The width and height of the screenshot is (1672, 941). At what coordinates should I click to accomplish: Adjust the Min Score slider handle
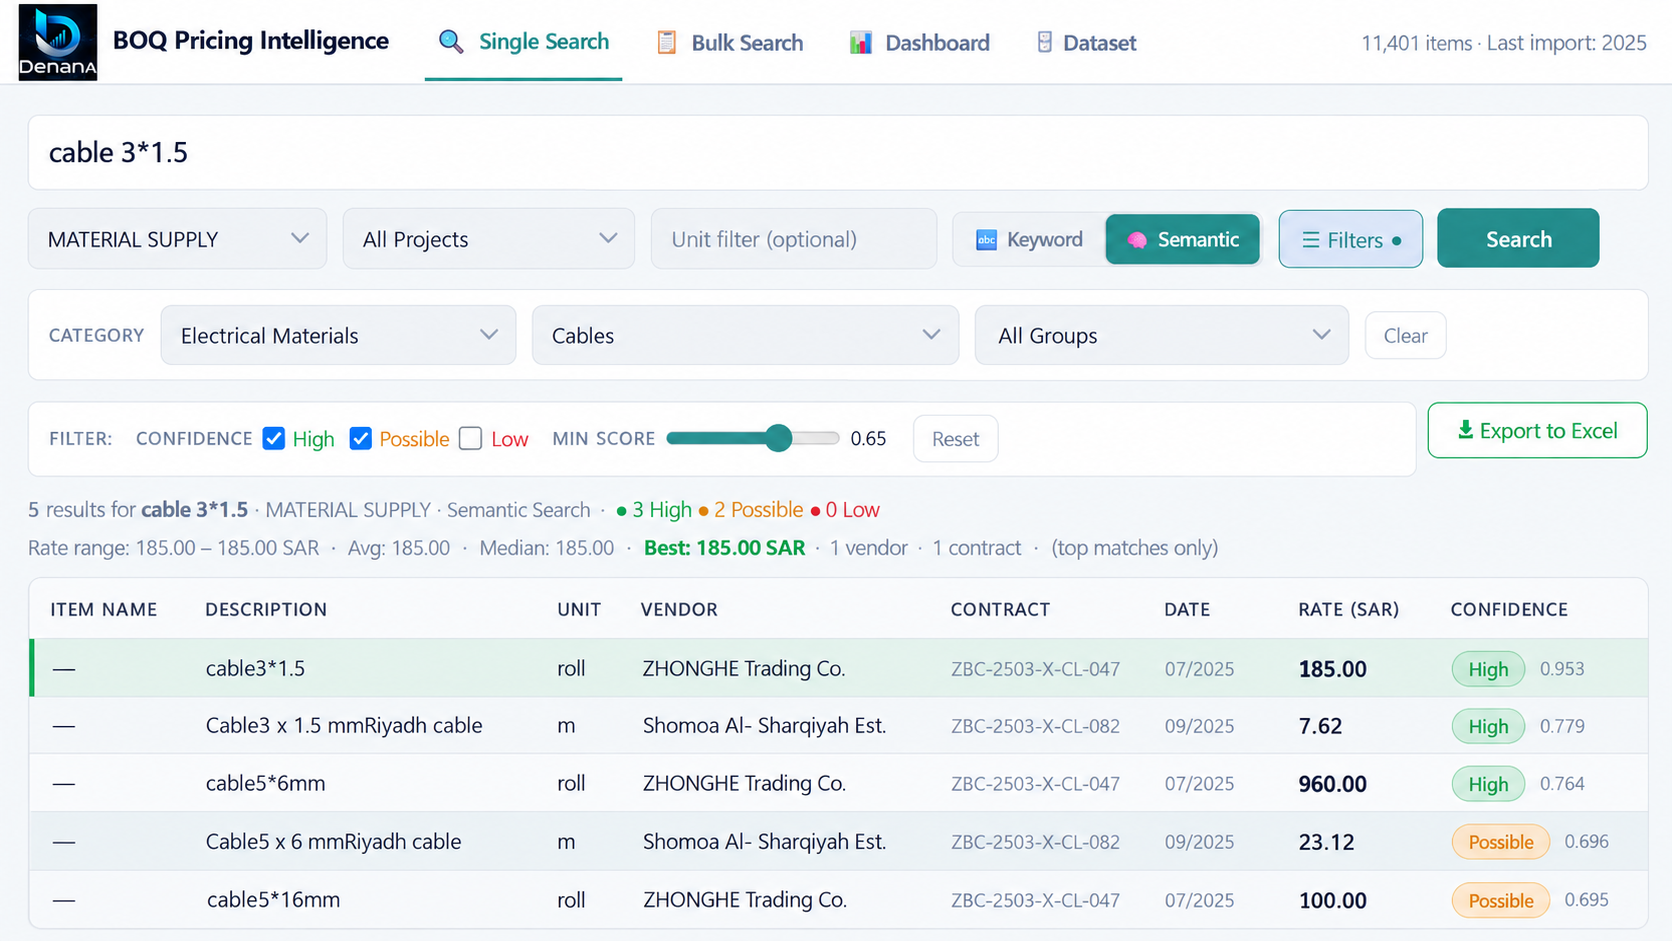(779, 438)
